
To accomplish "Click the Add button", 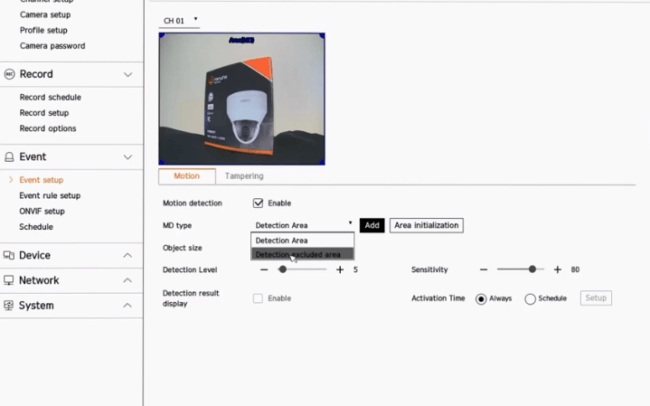I will (372, 225).
